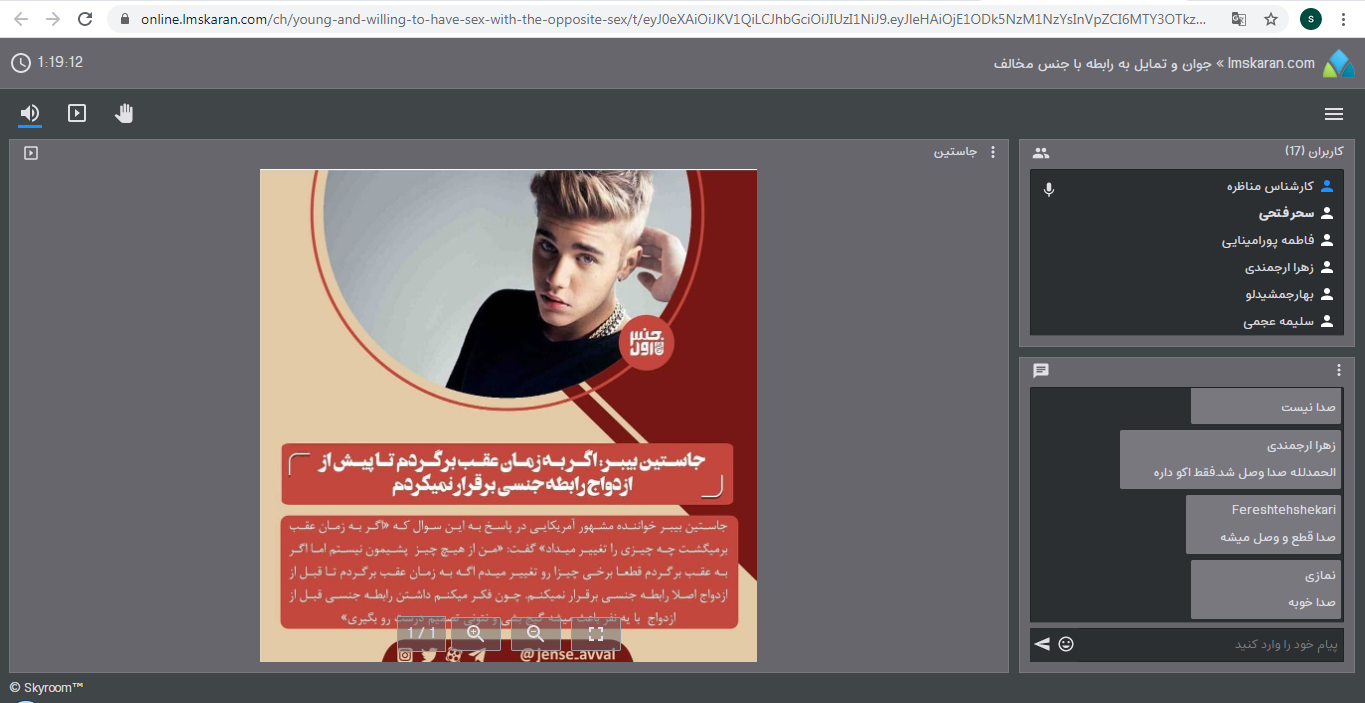Open the chat panel three-dot options

click(x=1339, y=370)
